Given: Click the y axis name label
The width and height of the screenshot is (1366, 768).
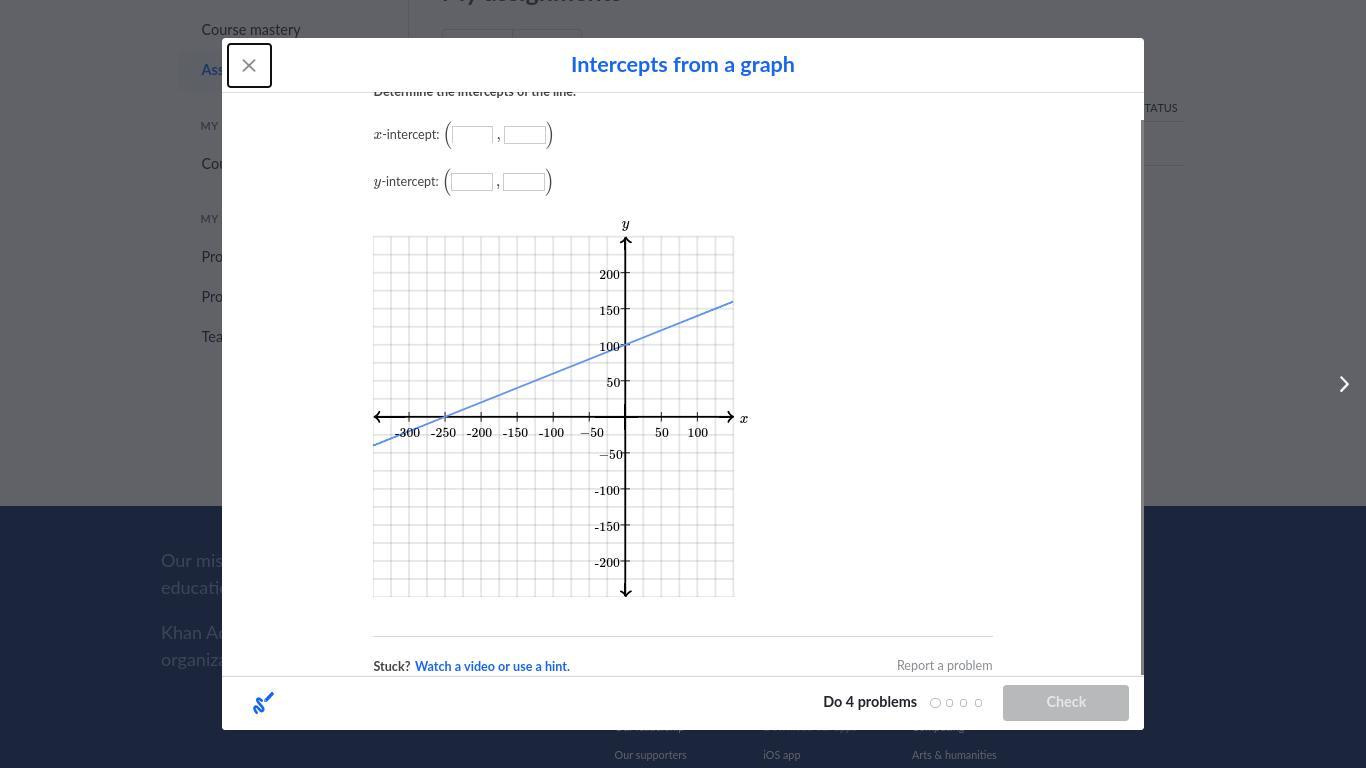Looking at the screenshot, I should [x=626, y=225].
